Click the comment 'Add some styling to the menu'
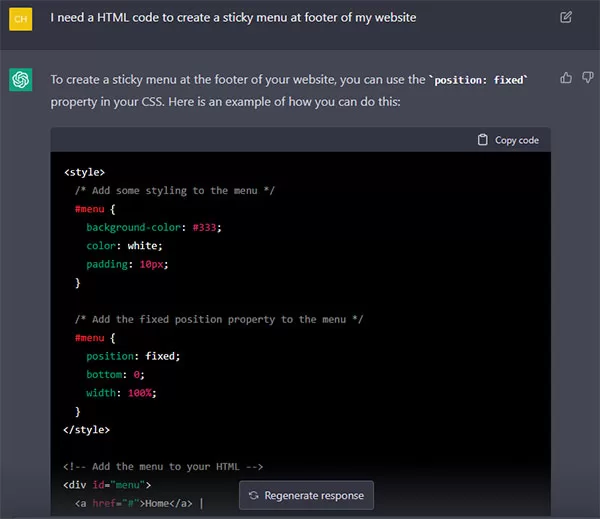 (x=175, y=191)
